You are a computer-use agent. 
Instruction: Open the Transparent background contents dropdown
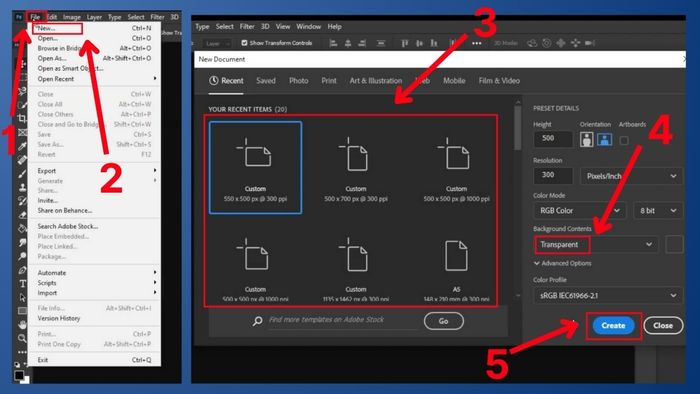point(596,245)
